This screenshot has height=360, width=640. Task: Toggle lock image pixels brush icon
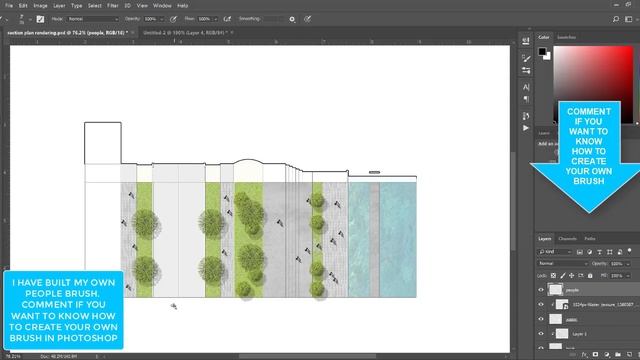[x=563, y=276]
